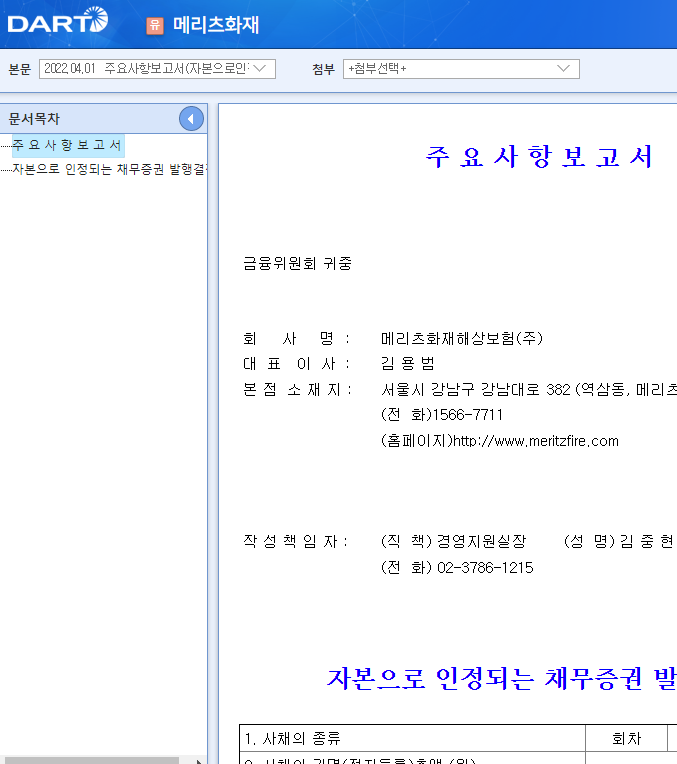The width and height of the screenshot is (677, 764).
Task: Click the 첨부 label
Action: 324,69
